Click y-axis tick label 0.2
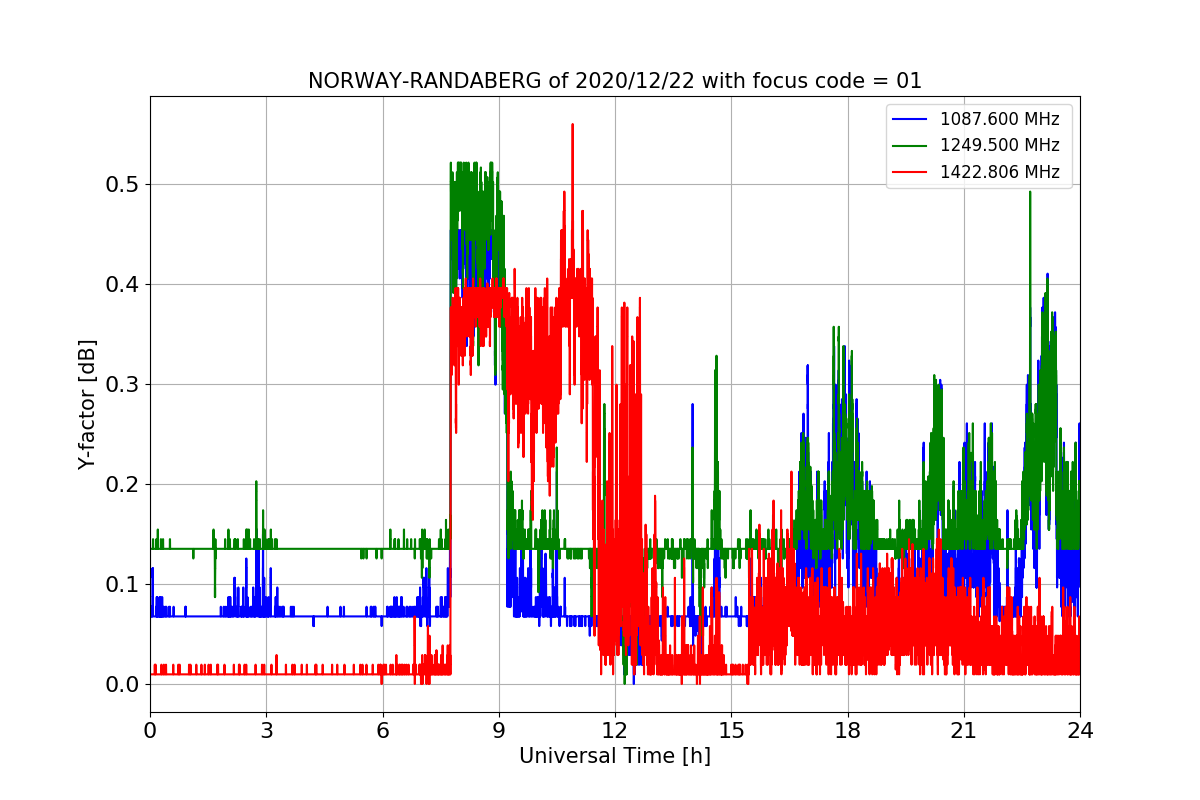 [123, 484]
